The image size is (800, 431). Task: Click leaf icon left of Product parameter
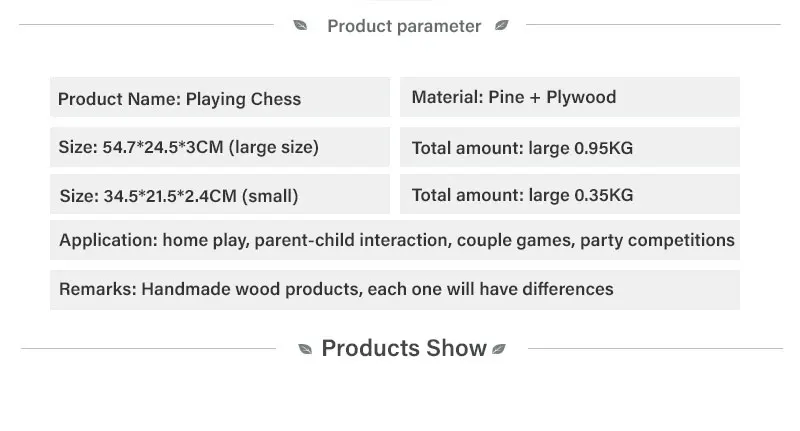(300, 26)
